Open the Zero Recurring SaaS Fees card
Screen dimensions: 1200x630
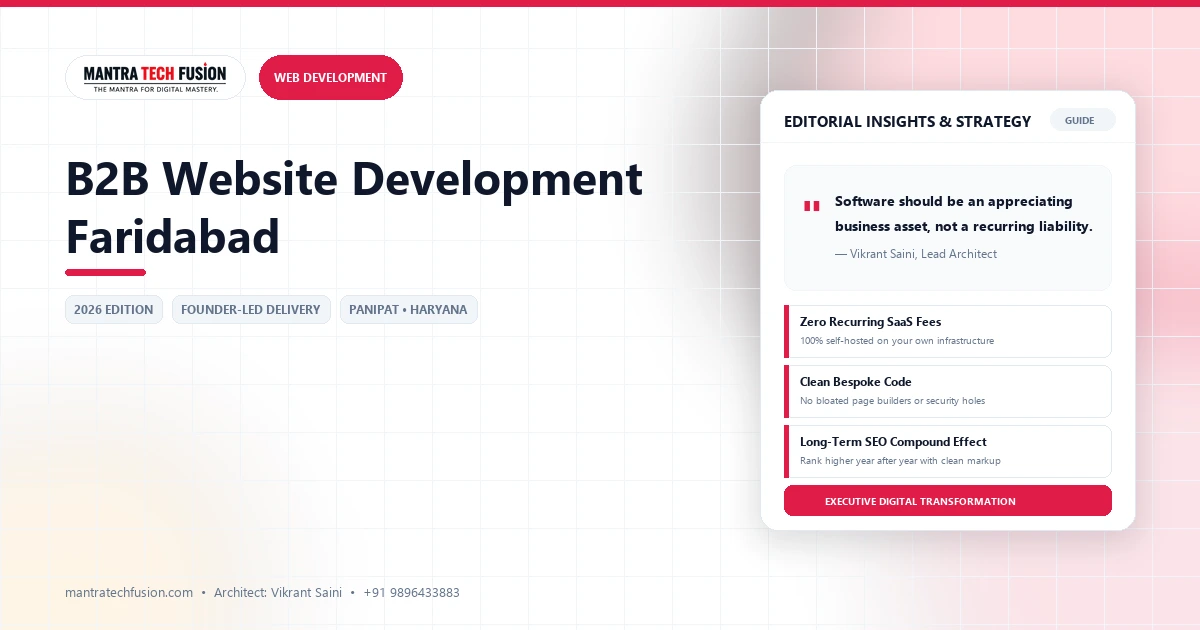click(x=948, y=331)
